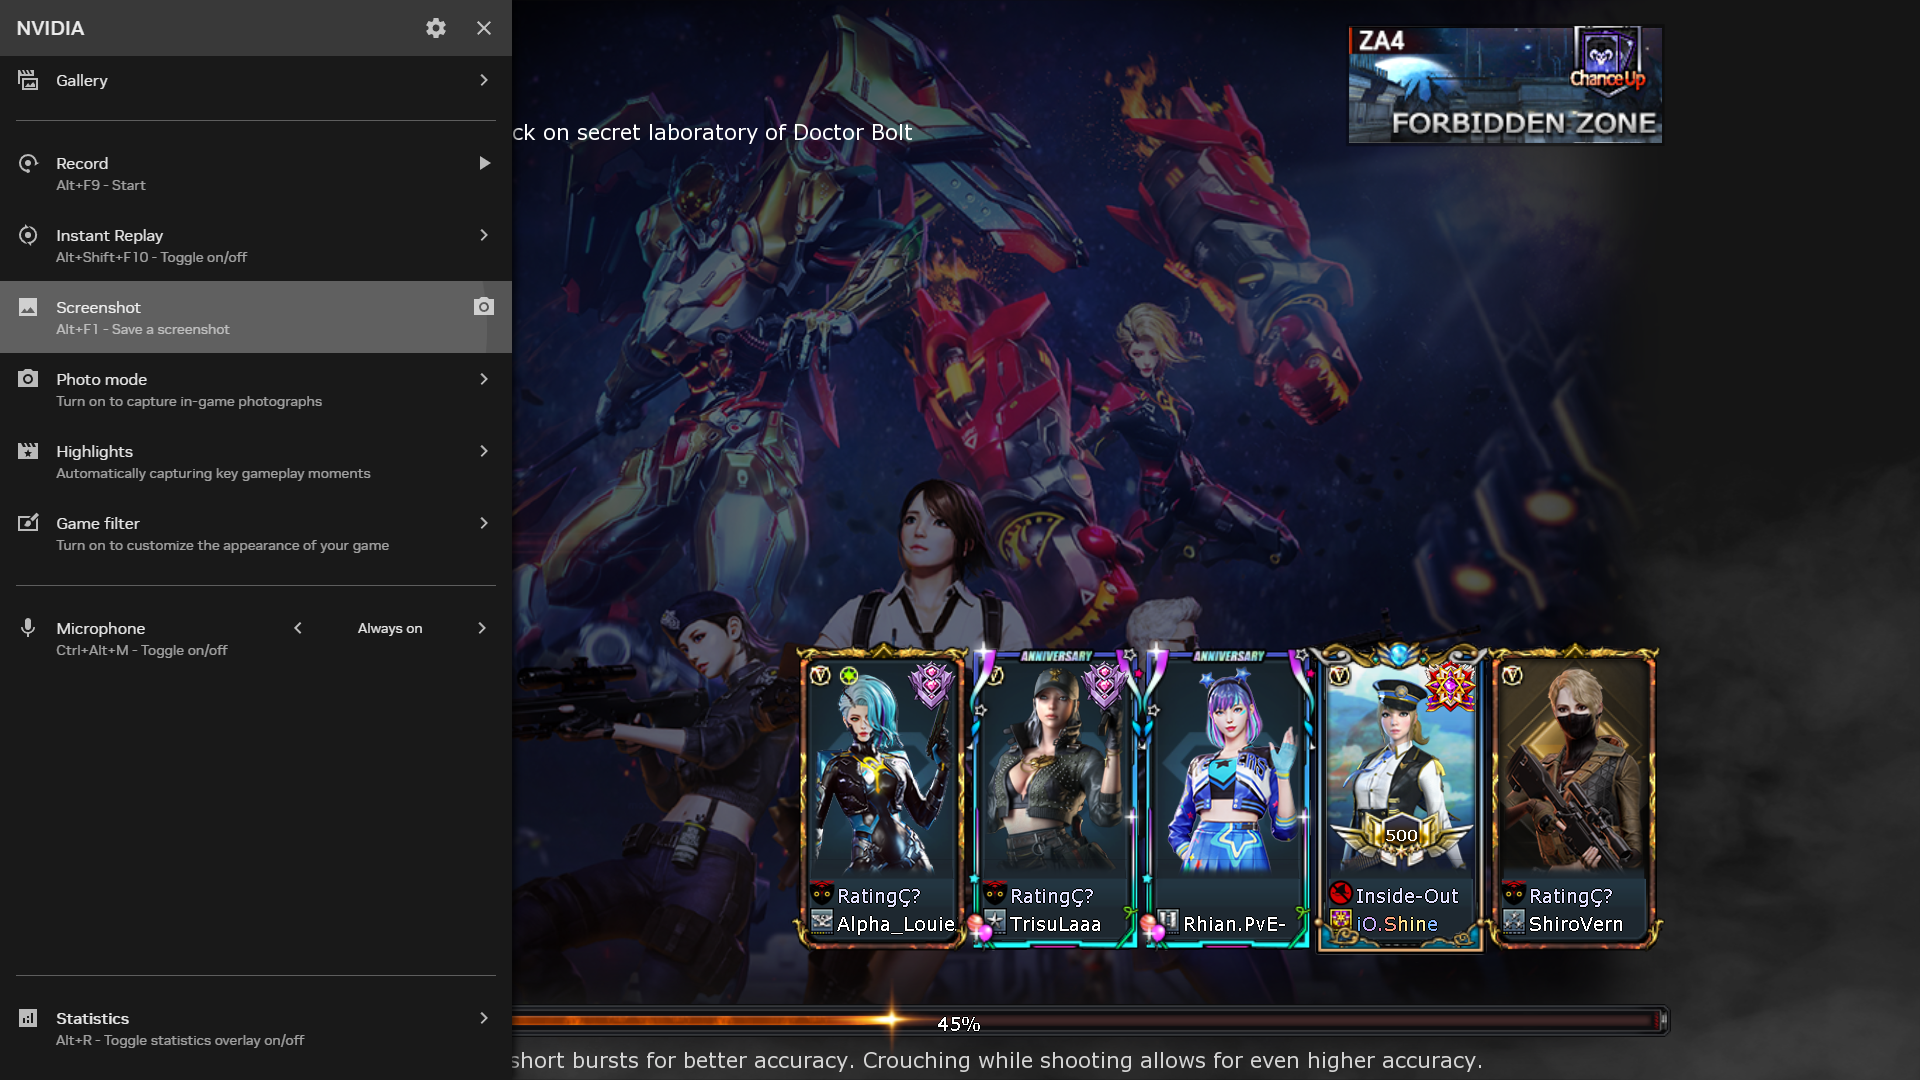The image size is (1920, 1080).
Task: Click rank badge on Alpha_Louie card
Action: [931, 685]
